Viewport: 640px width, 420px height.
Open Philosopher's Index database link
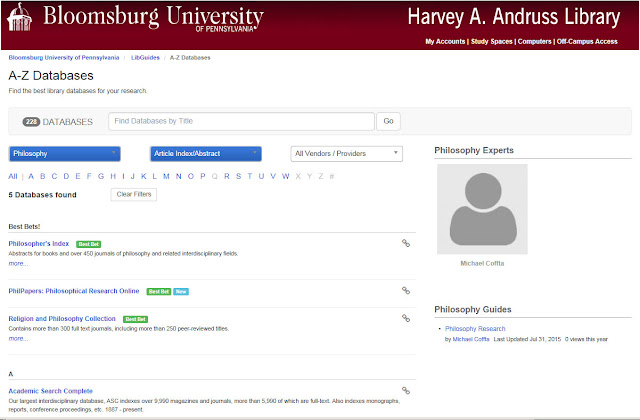tap(39, 244)
